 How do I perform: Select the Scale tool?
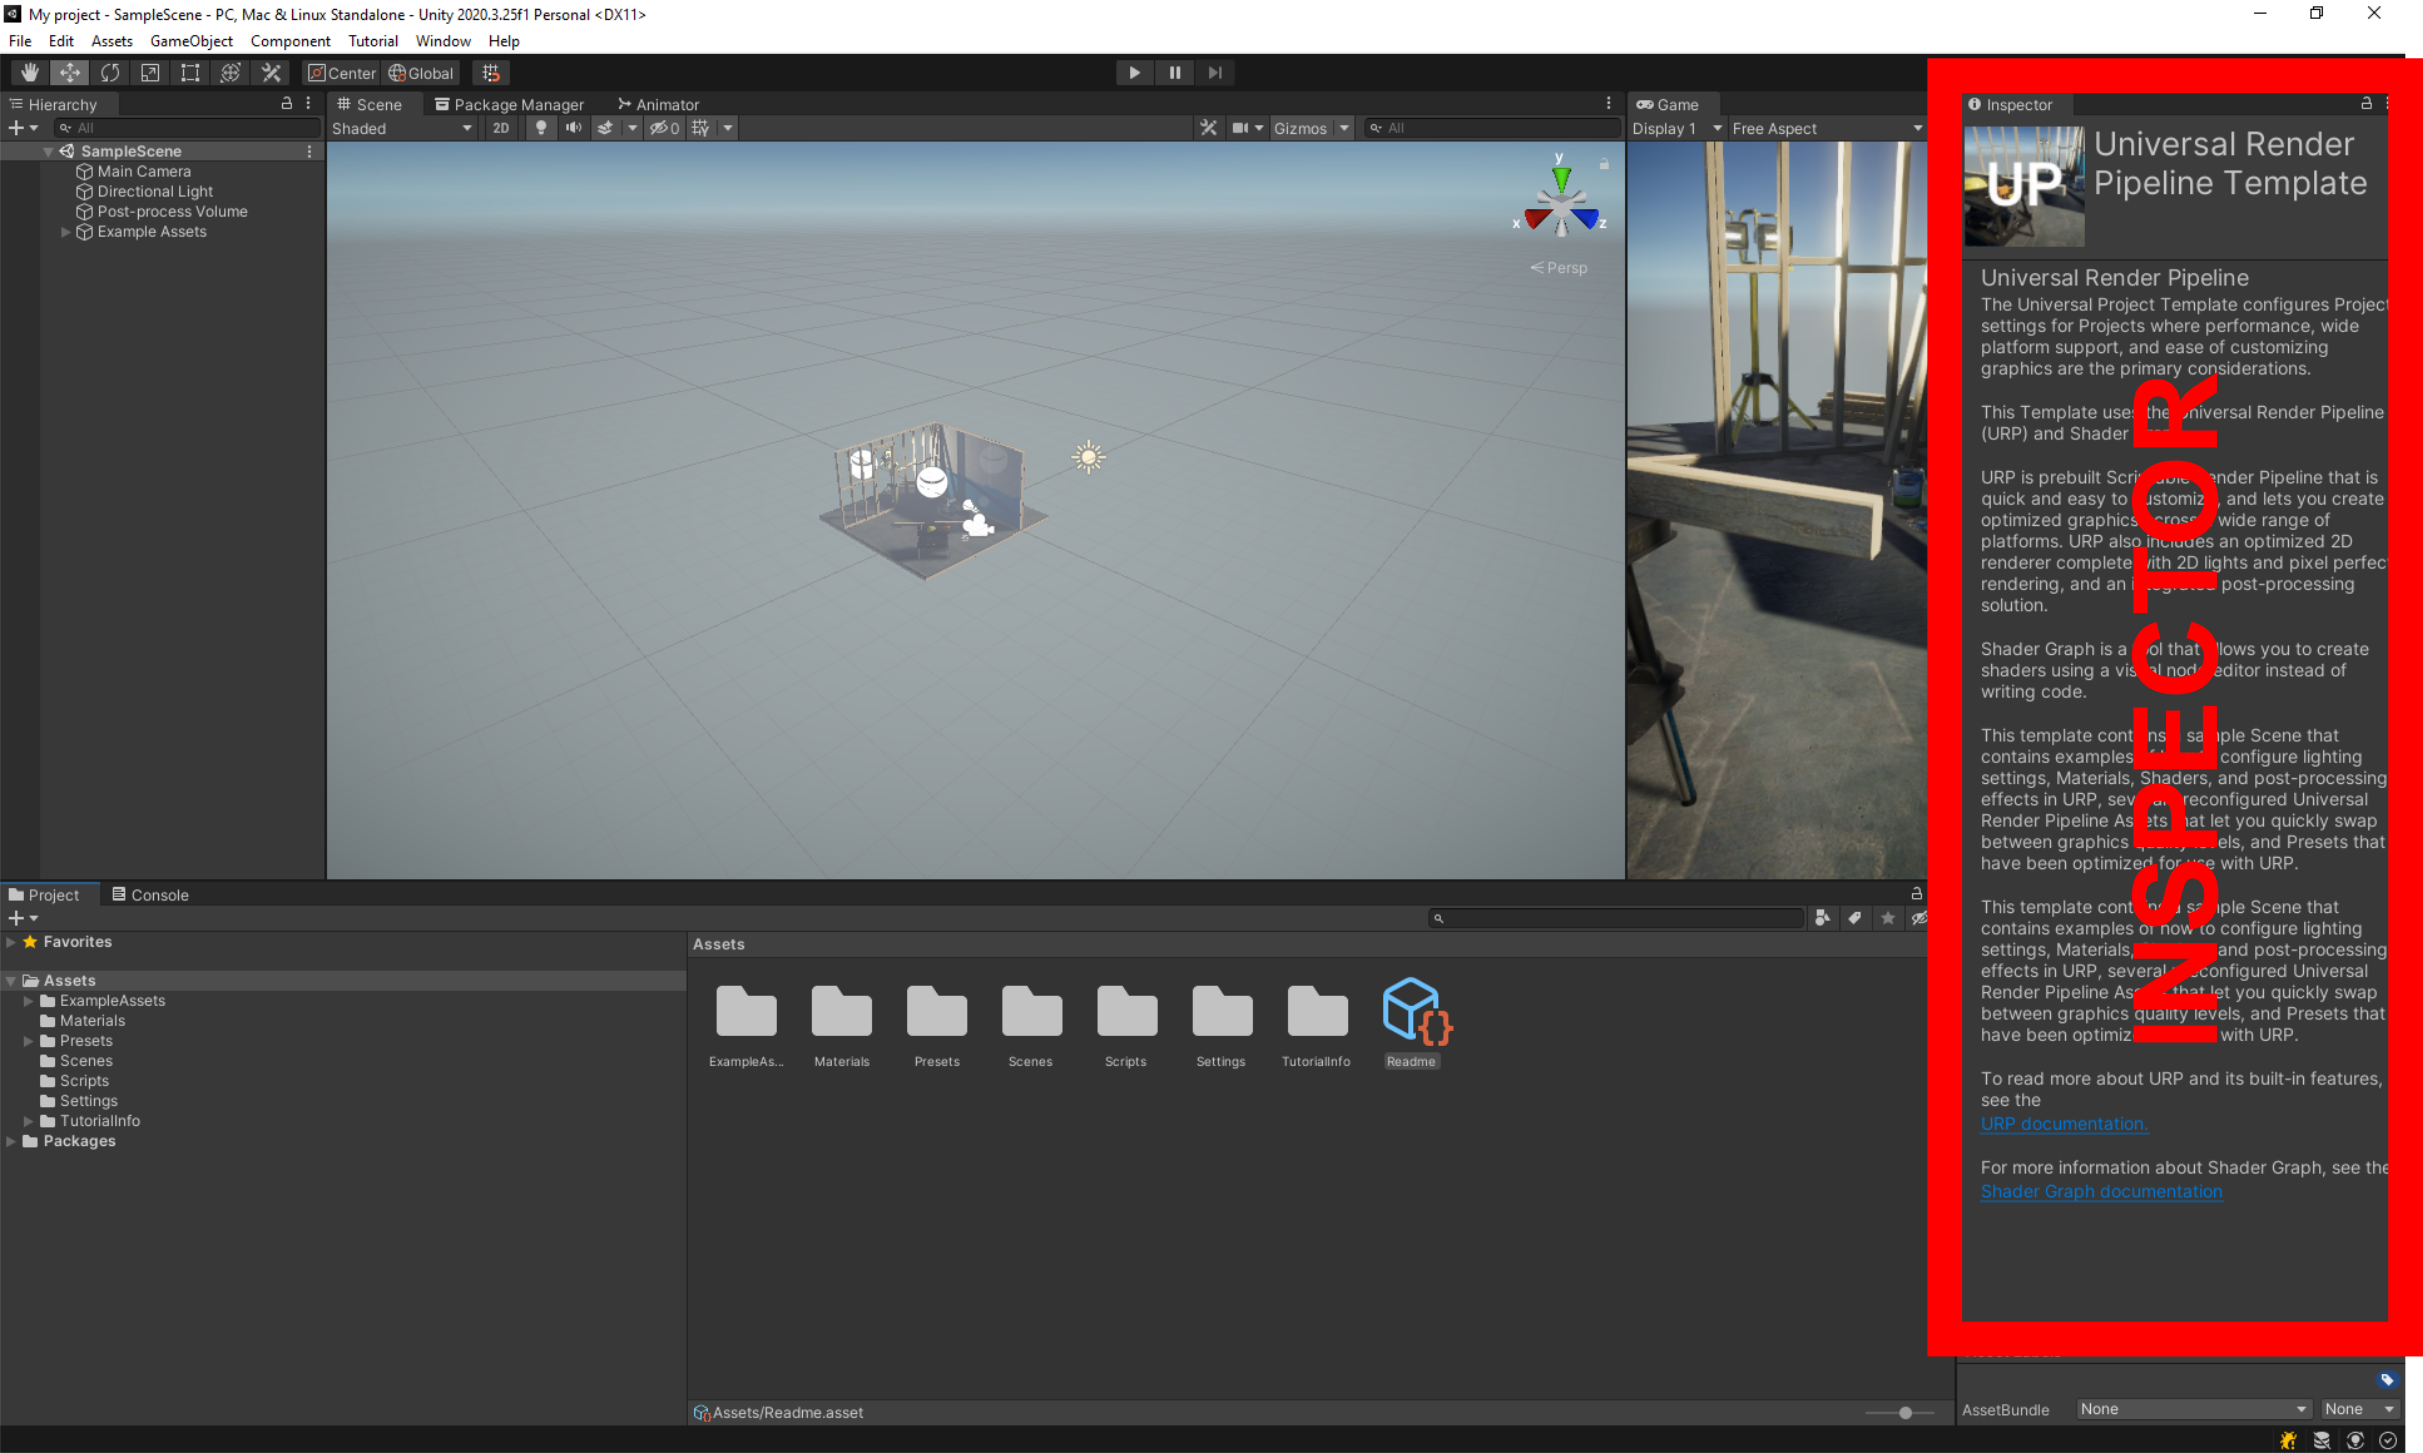coord(150,72)
